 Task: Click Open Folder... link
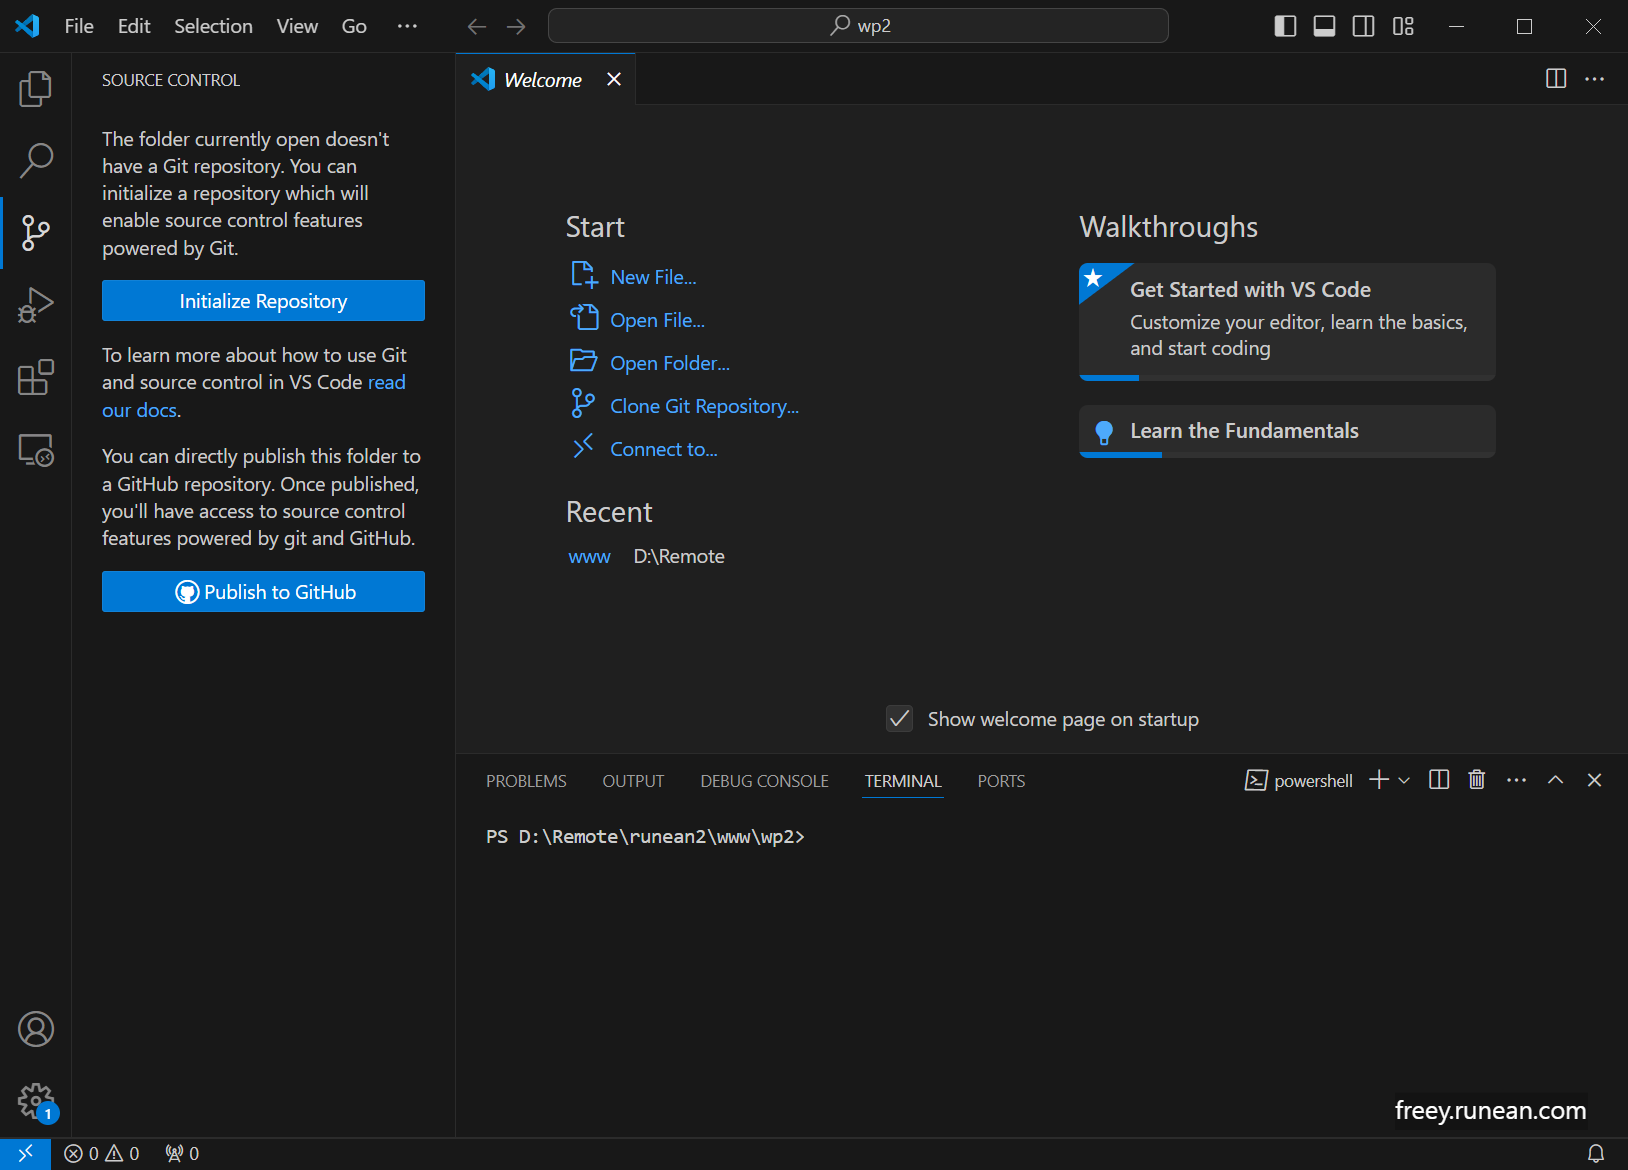670,363
